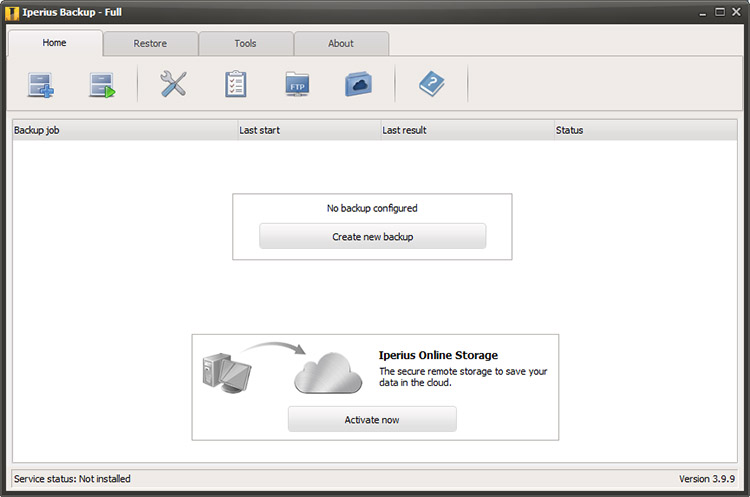Click the Run backup job toolbar icon
Image resolution: width=750 pixels, height=497 pixels.
(102, 85)
